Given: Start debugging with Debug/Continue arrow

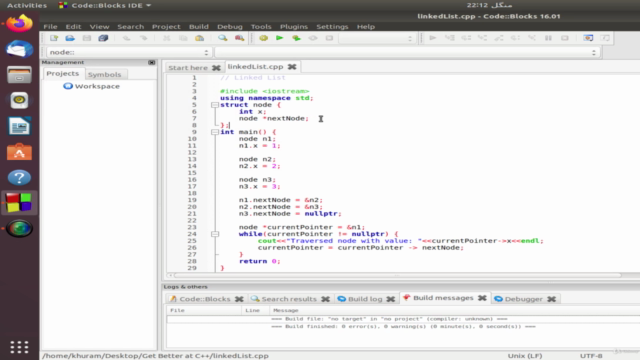Looking at the screenshot, I should click(x=433, y=38).
